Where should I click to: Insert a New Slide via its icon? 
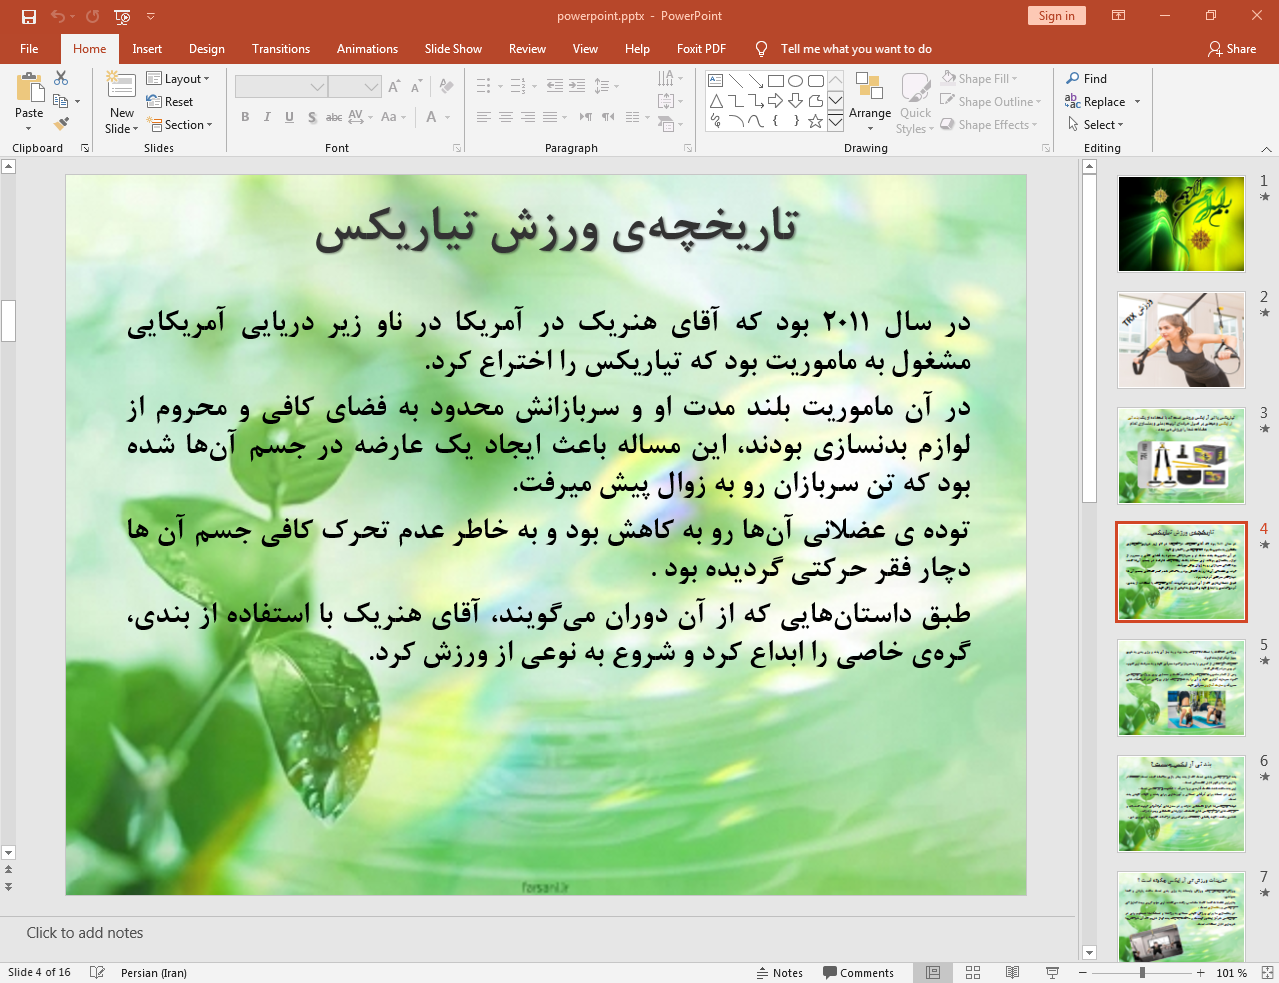coord(121,87)
